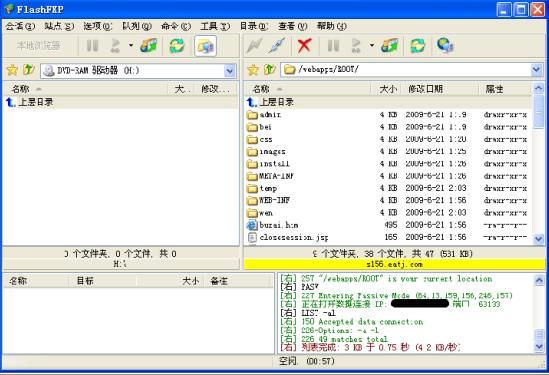Select the buzai.htm file
The height and width of the screenshot is (375, 549).
[388, 225]
